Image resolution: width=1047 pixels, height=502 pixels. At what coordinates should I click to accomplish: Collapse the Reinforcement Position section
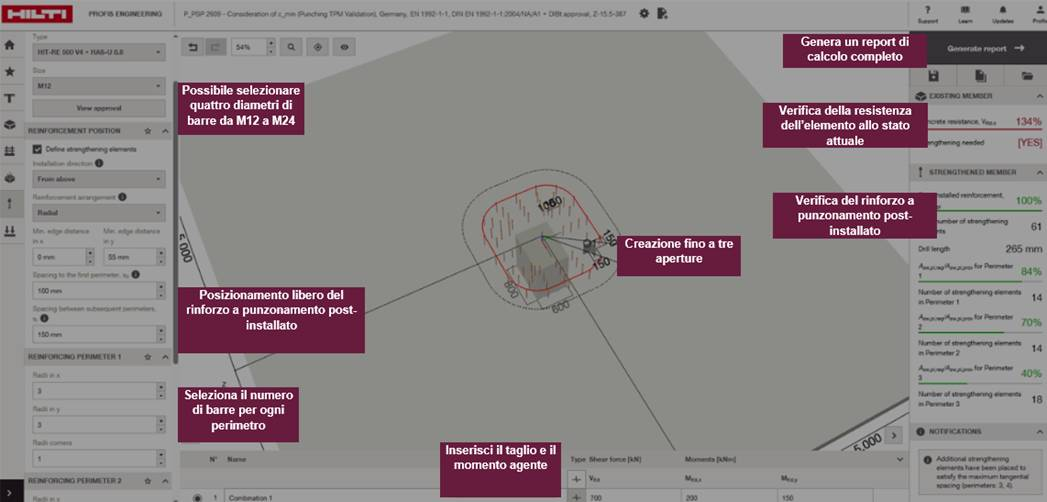pyautogui.click(x=165, y=131)
